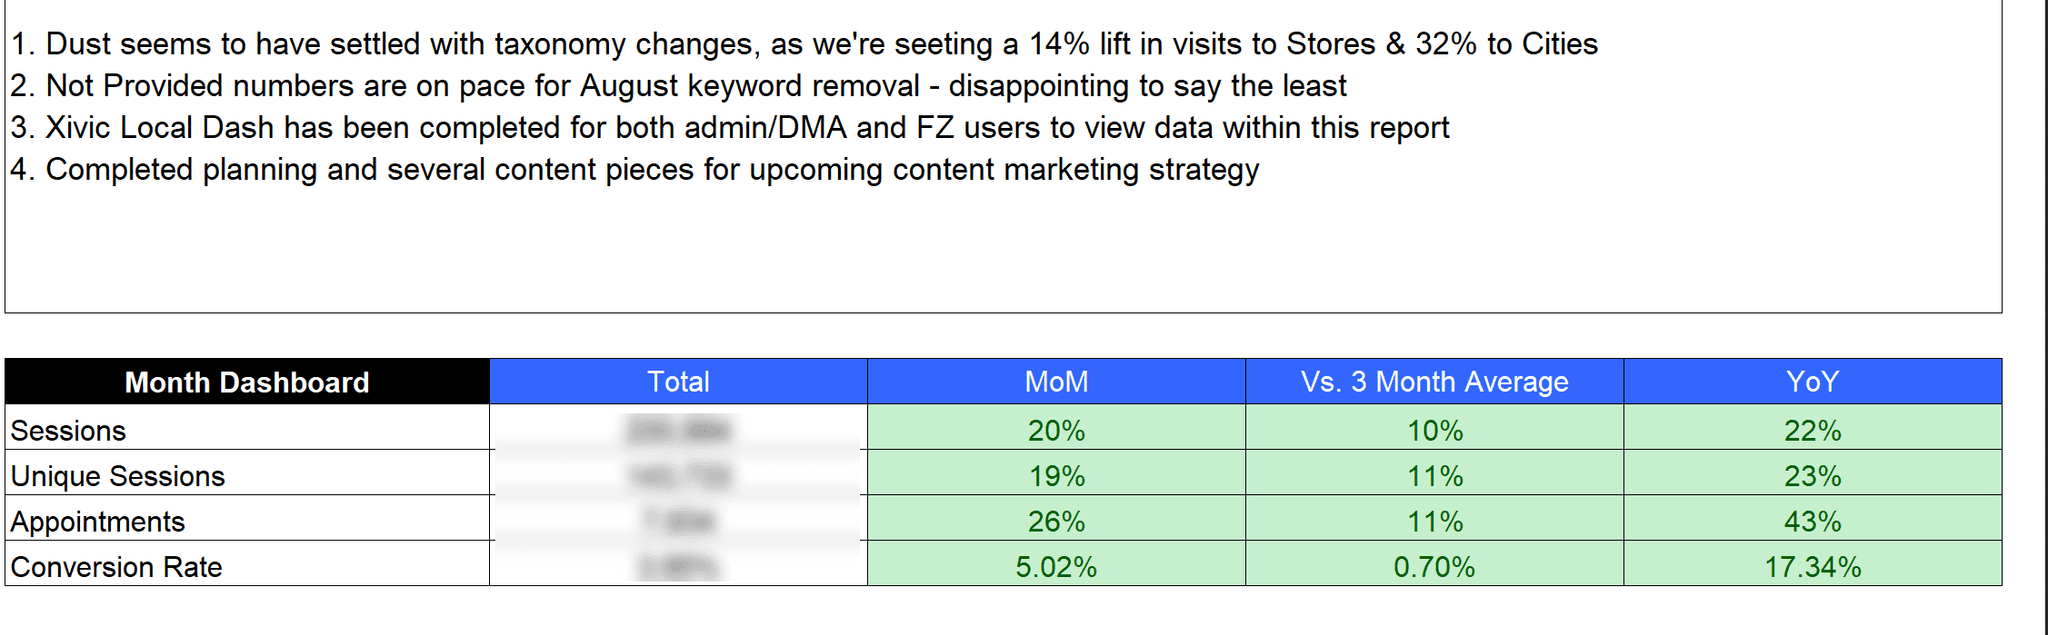
Task: Click the Sessions row label
Action: coord(68,431)
